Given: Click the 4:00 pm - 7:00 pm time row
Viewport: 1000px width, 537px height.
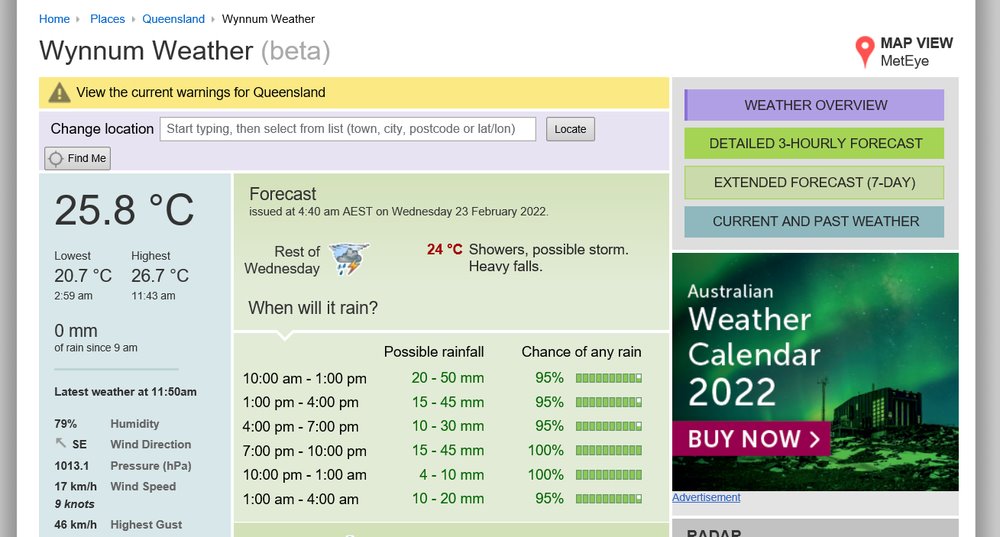Looking at the screenshot, I should point(300,427).
